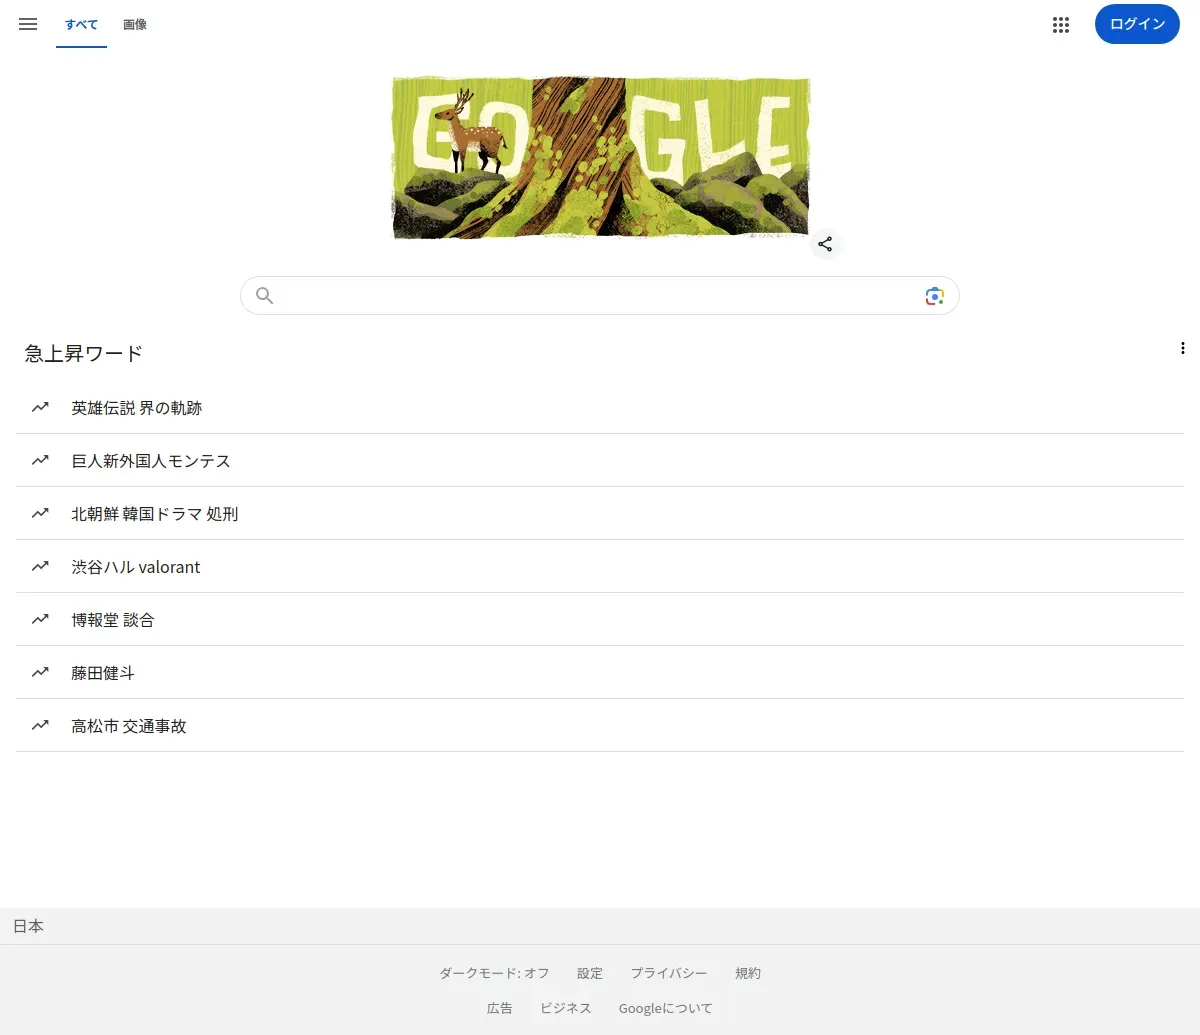The height and width of the screenshot is (1035, 1200).
Task: Search by image with Google Lens
Action: click(x=934, y=296)
